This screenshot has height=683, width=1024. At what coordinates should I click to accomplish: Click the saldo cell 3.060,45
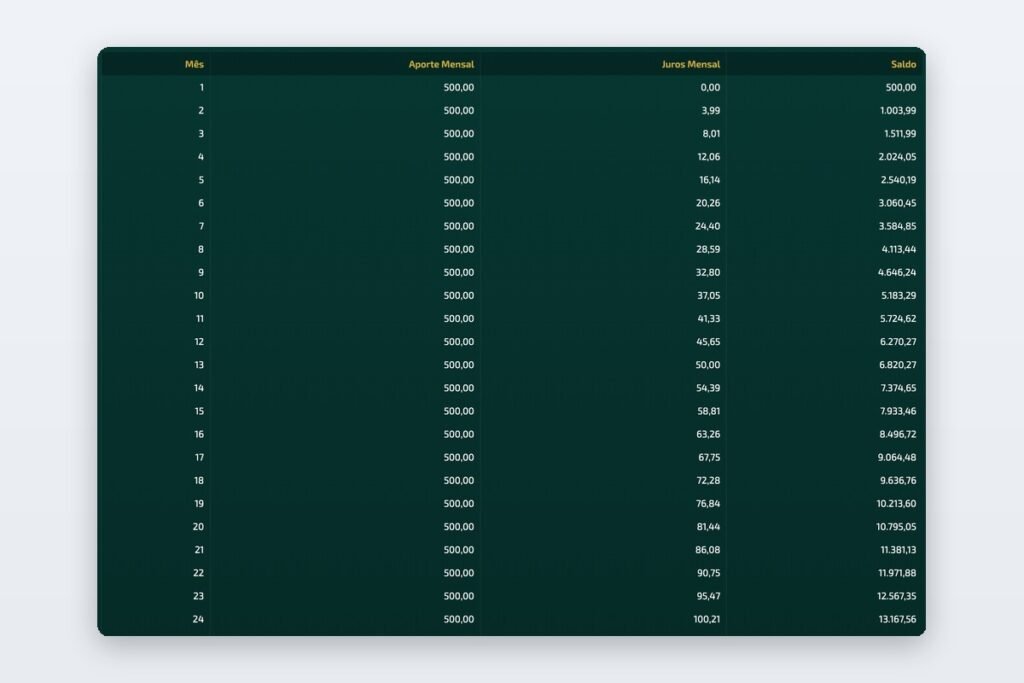coord(897,203)
